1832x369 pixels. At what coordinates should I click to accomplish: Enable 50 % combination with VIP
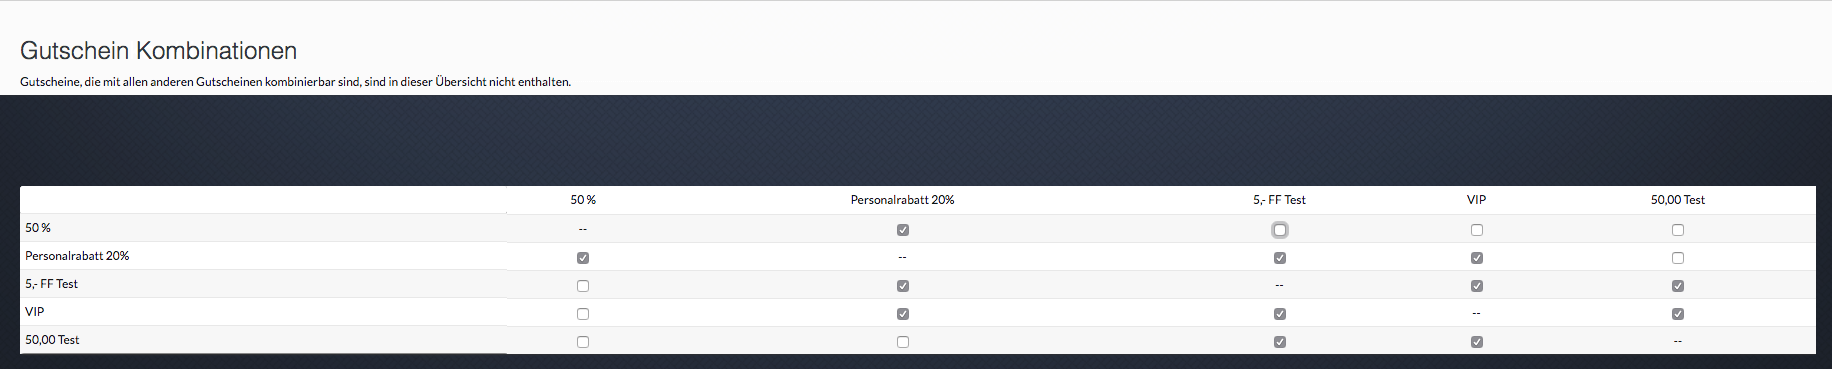1477,230
